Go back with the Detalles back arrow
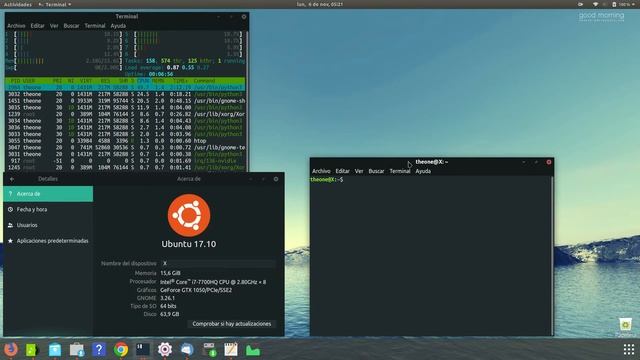 pos(12,179)
